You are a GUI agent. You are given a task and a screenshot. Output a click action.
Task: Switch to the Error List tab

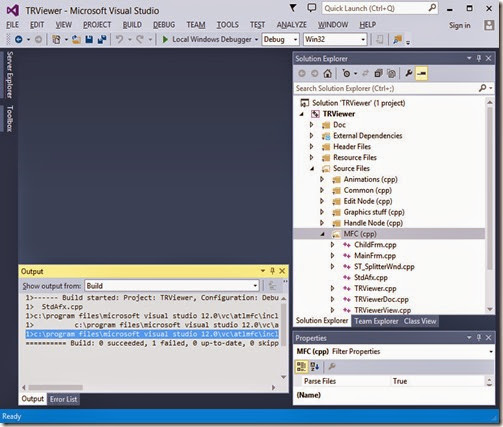[x=63, y=399]
